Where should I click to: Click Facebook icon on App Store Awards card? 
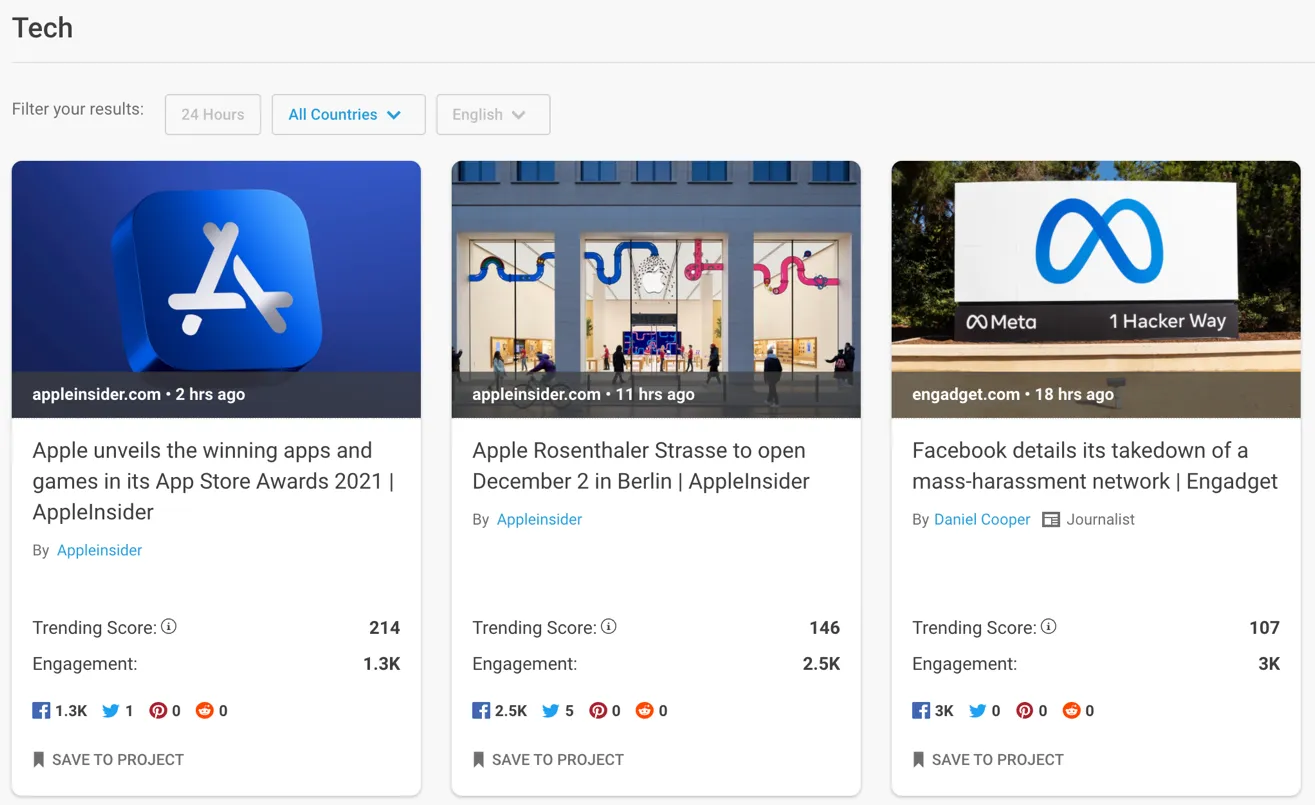tap(41, 711)
